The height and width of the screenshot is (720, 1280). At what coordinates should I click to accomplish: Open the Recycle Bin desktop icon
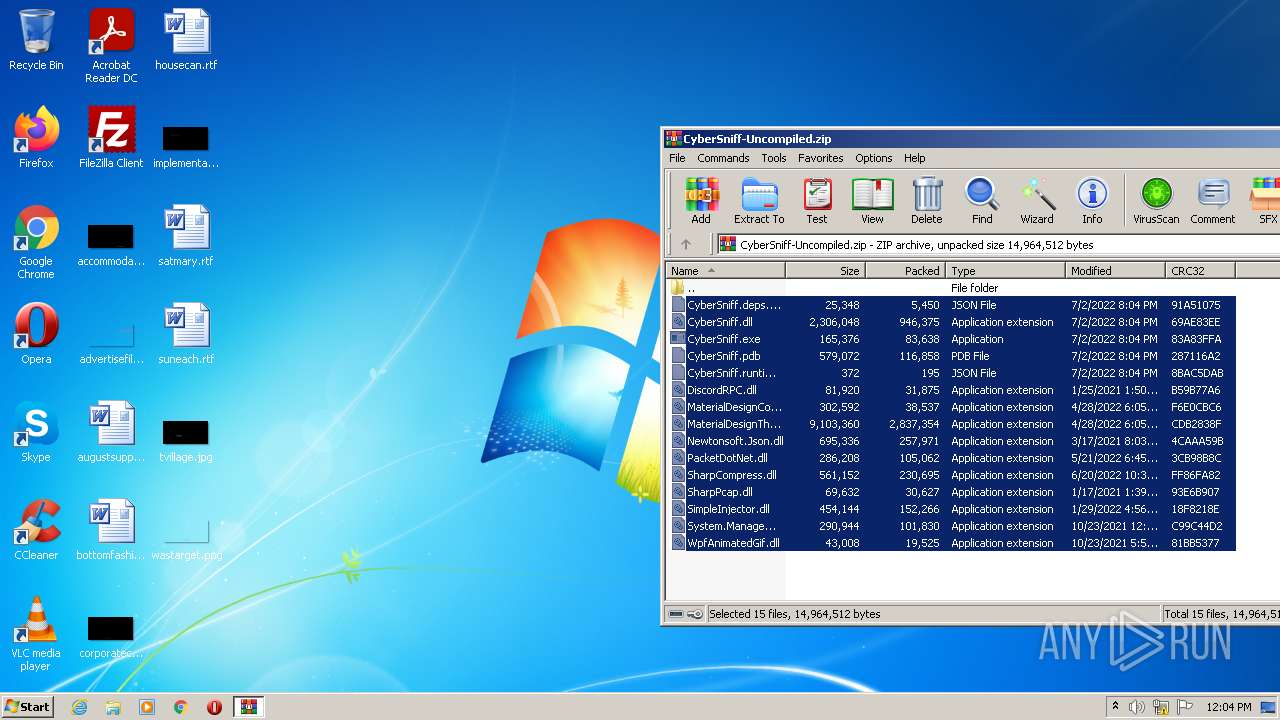coord(36,40)
